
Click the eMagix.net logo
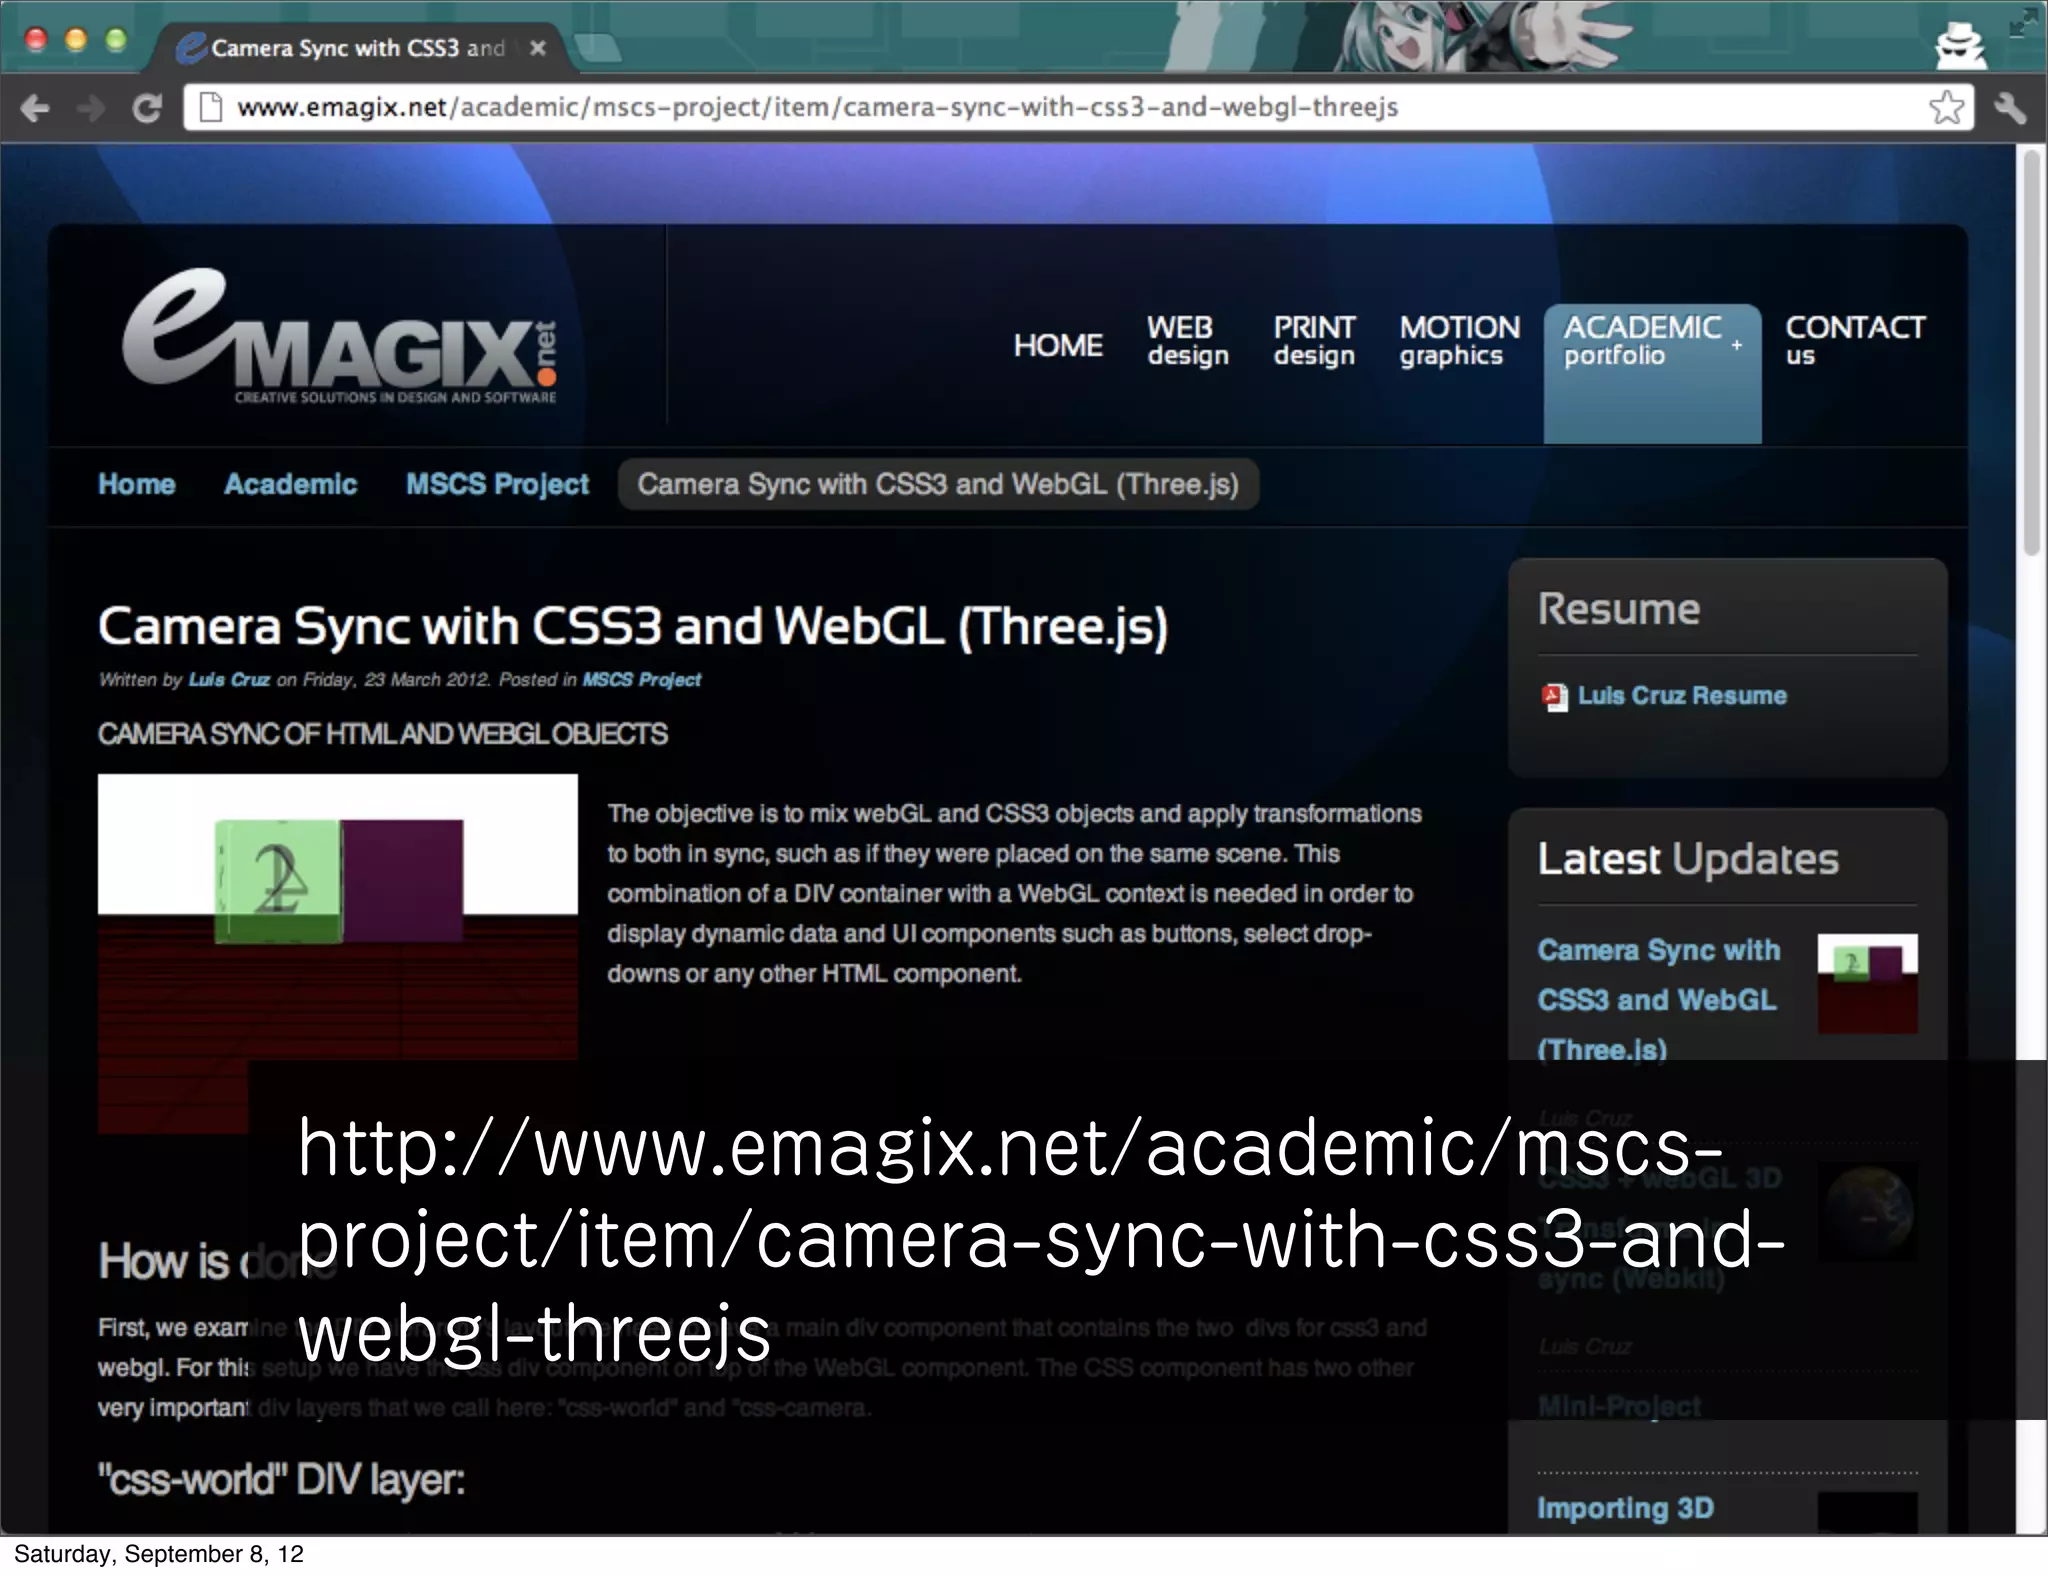coord(339,340)
